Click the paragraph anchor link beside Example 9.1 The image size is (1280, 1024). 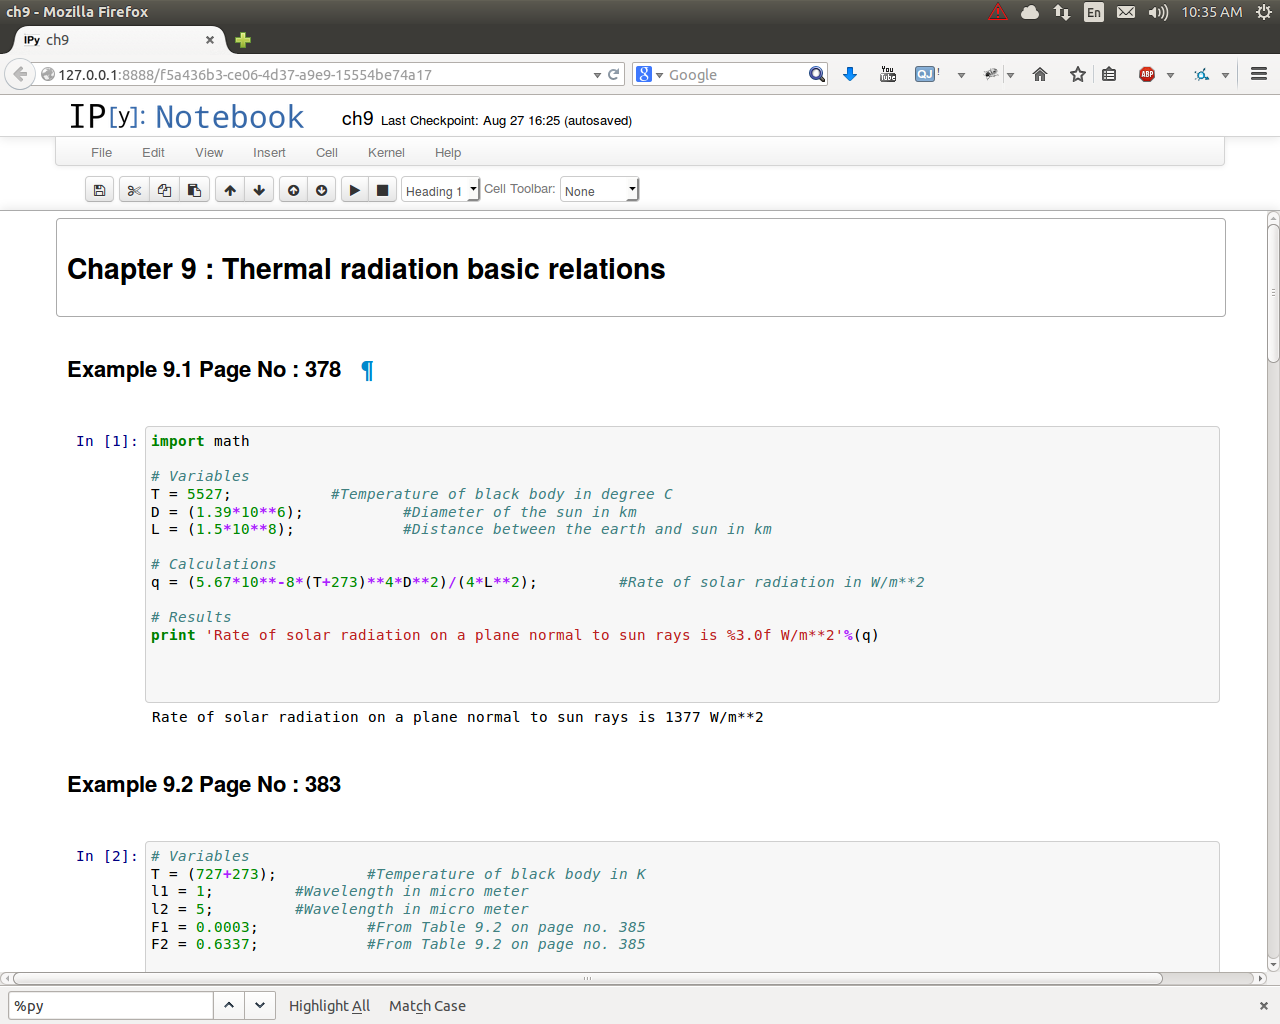367,371
